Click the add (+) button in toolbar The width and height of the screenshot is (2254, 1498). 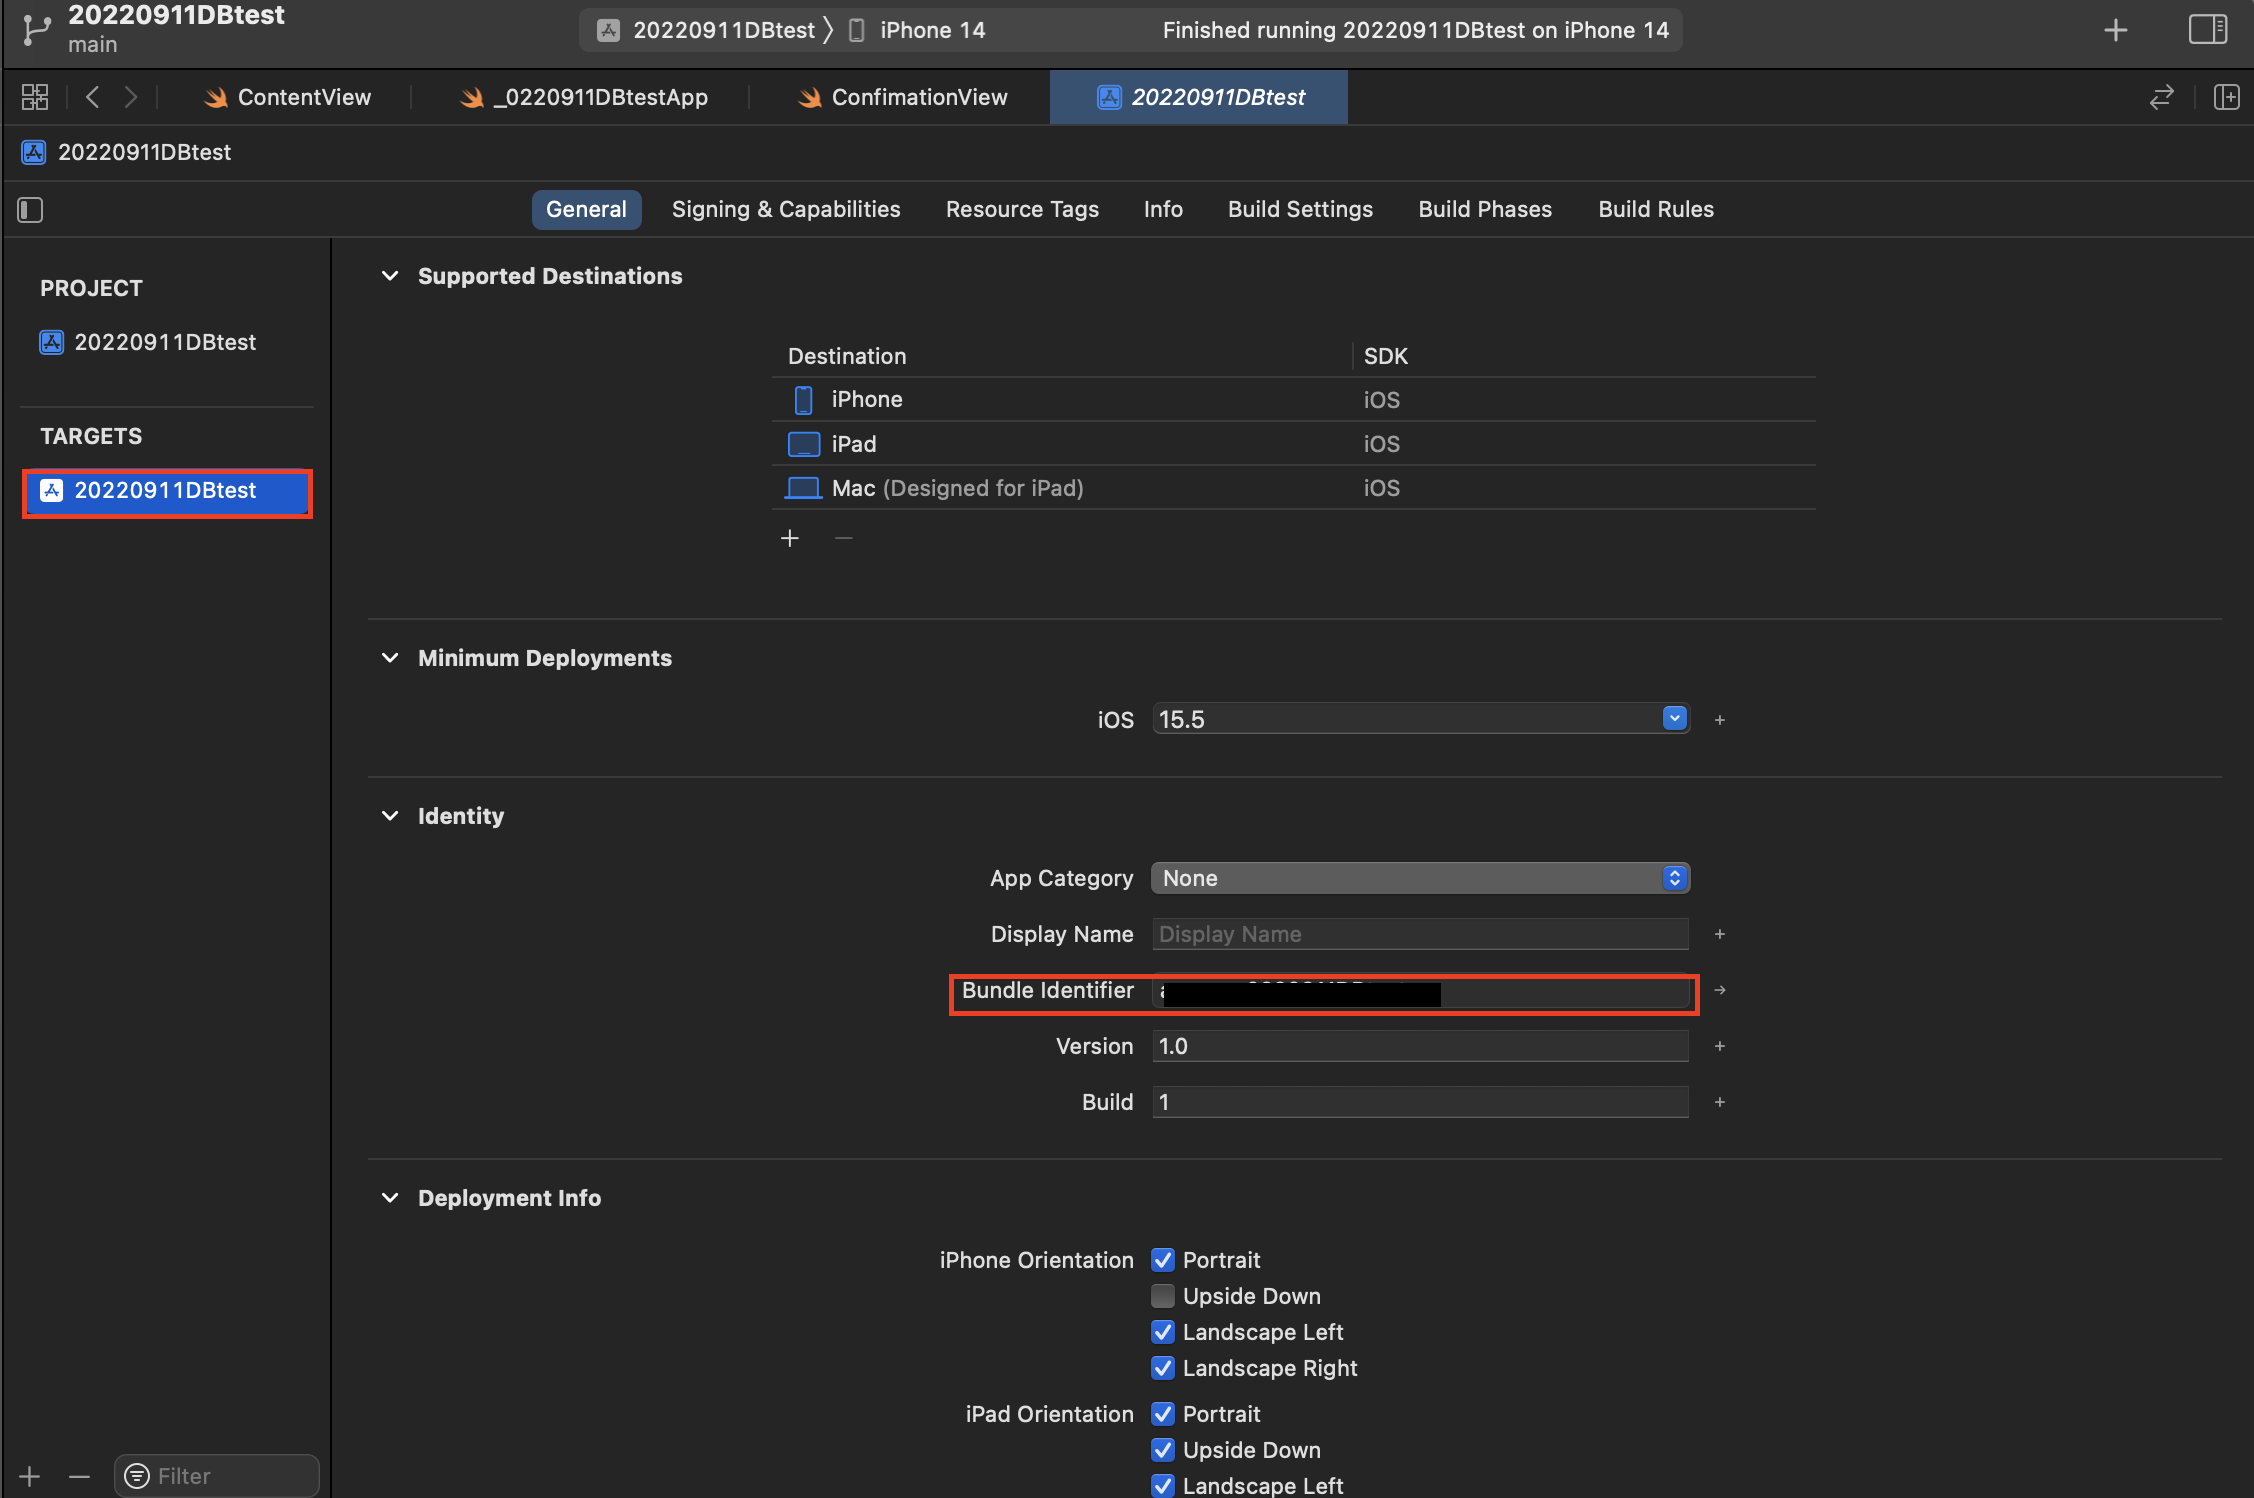point(2115,30)
